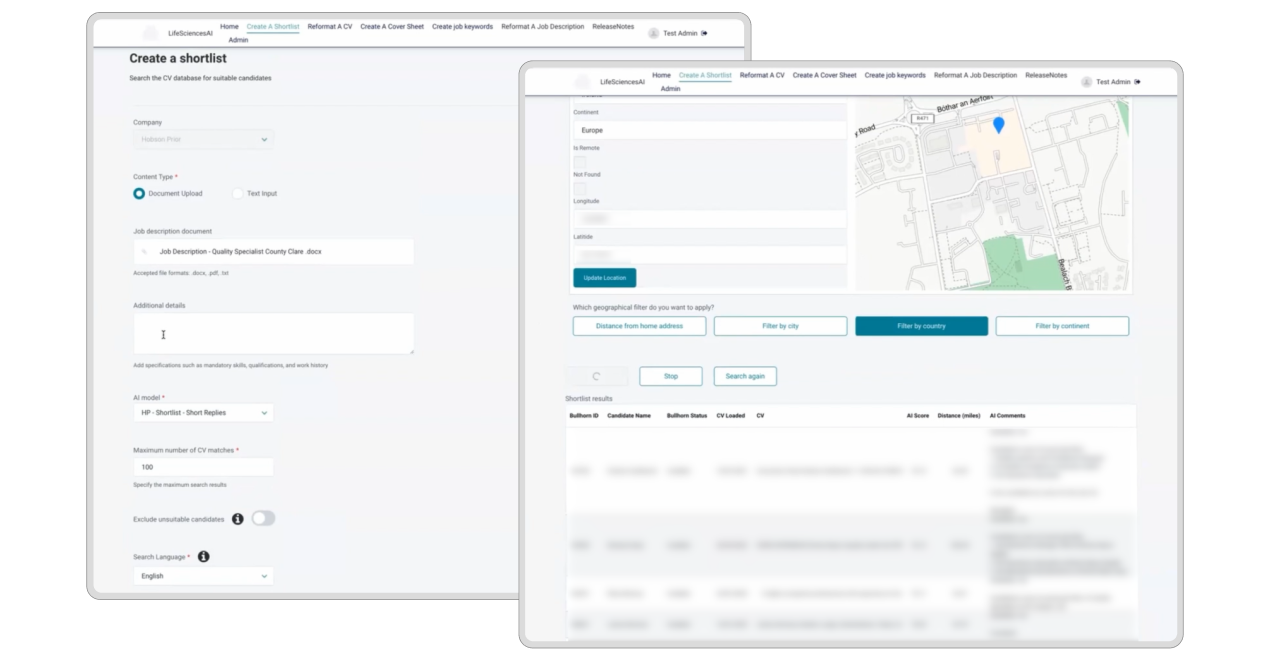This screenshot has height=656, width=1270.
Task: Open Admin in front window navbar
Action: tap(670, 88)
